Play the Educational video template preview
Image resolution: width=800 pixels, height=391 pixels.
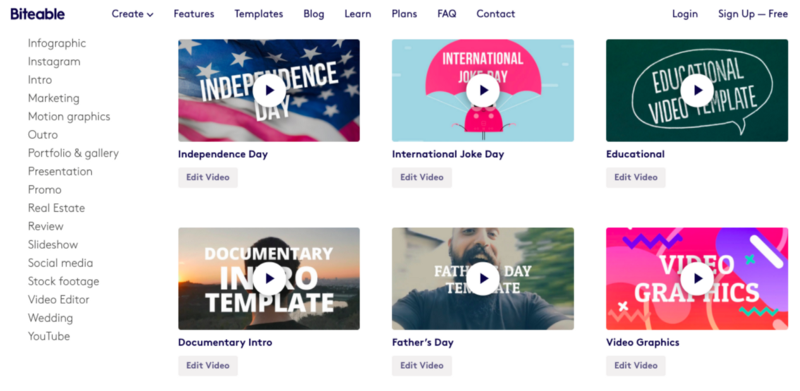[x=697, y=90]
